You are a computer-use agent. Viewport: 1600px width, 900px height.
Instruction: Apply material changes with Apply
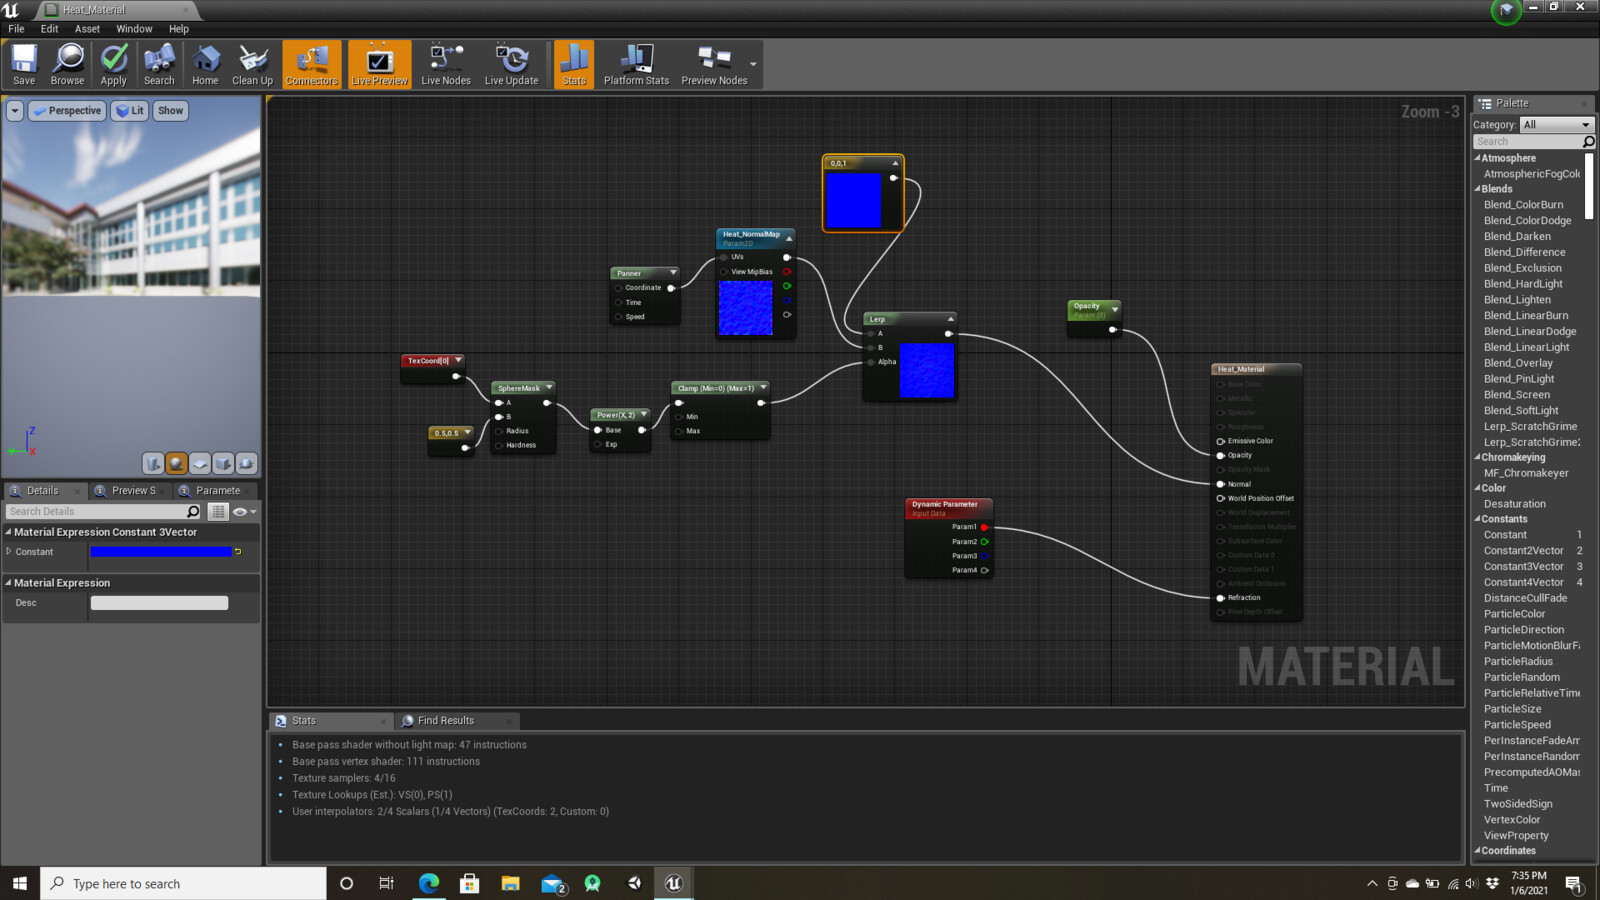[x=114, y=65]
